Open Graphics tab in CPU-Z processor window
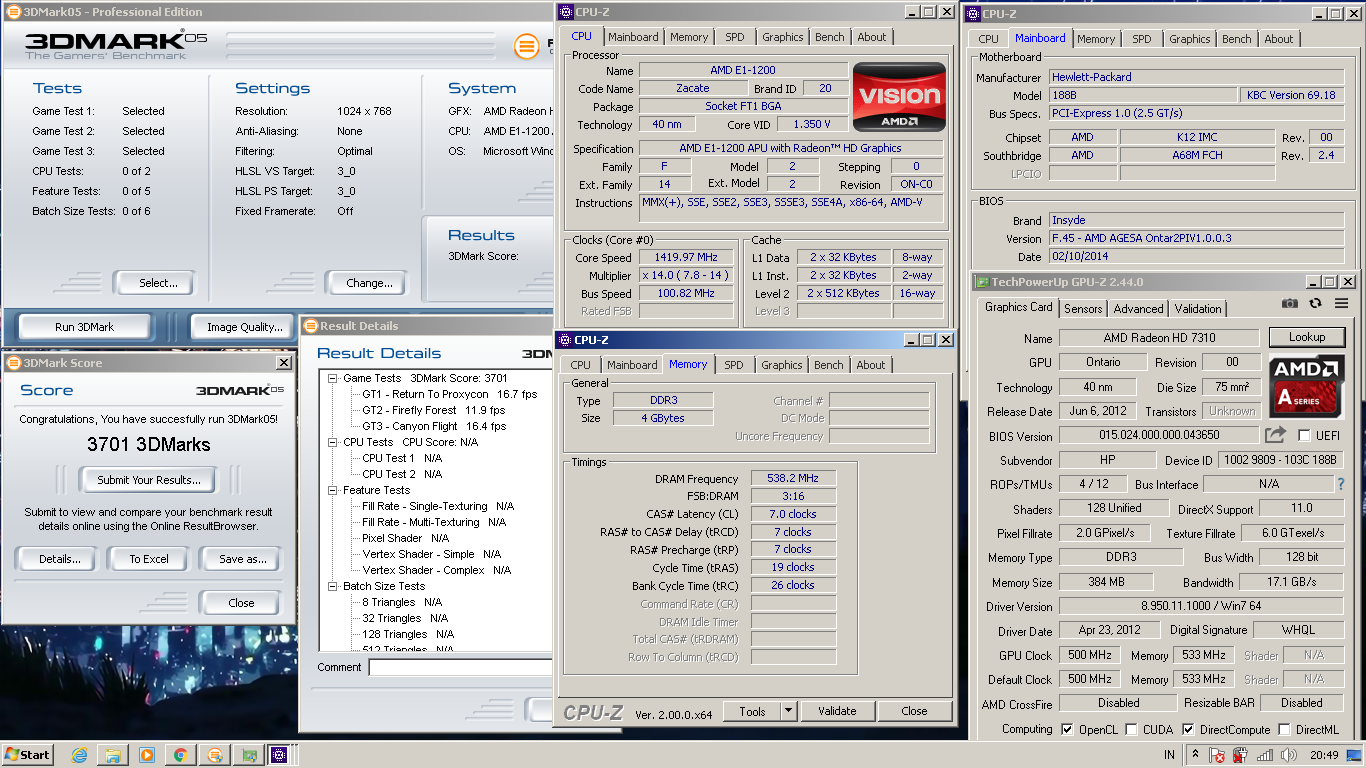This screenshot has width=1366, height=768. pyautogui.click(x=782, y=37)
